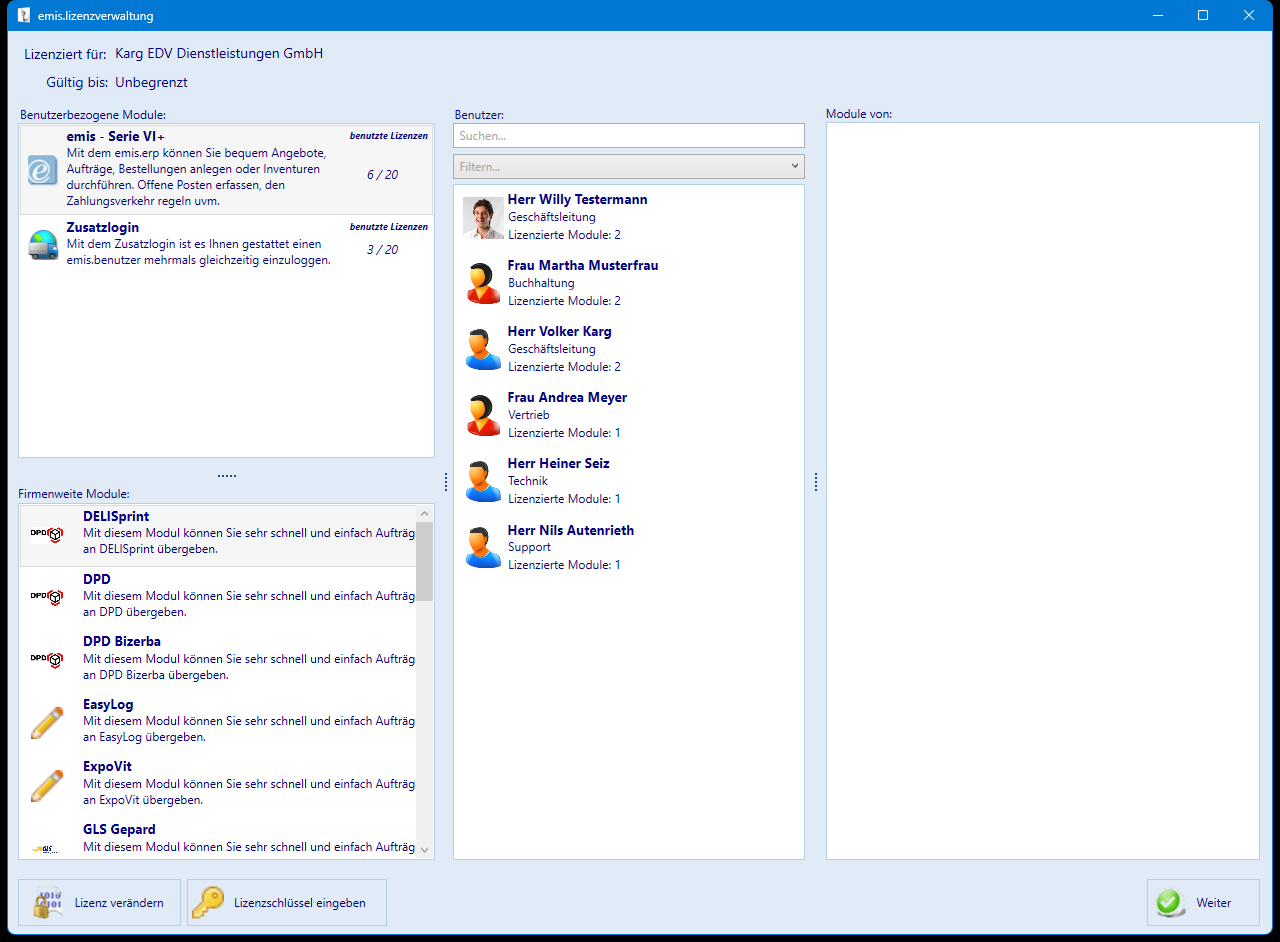The image size is (1280, 942).
Task: Click the Suchen search field
Action: click(629, 135)
